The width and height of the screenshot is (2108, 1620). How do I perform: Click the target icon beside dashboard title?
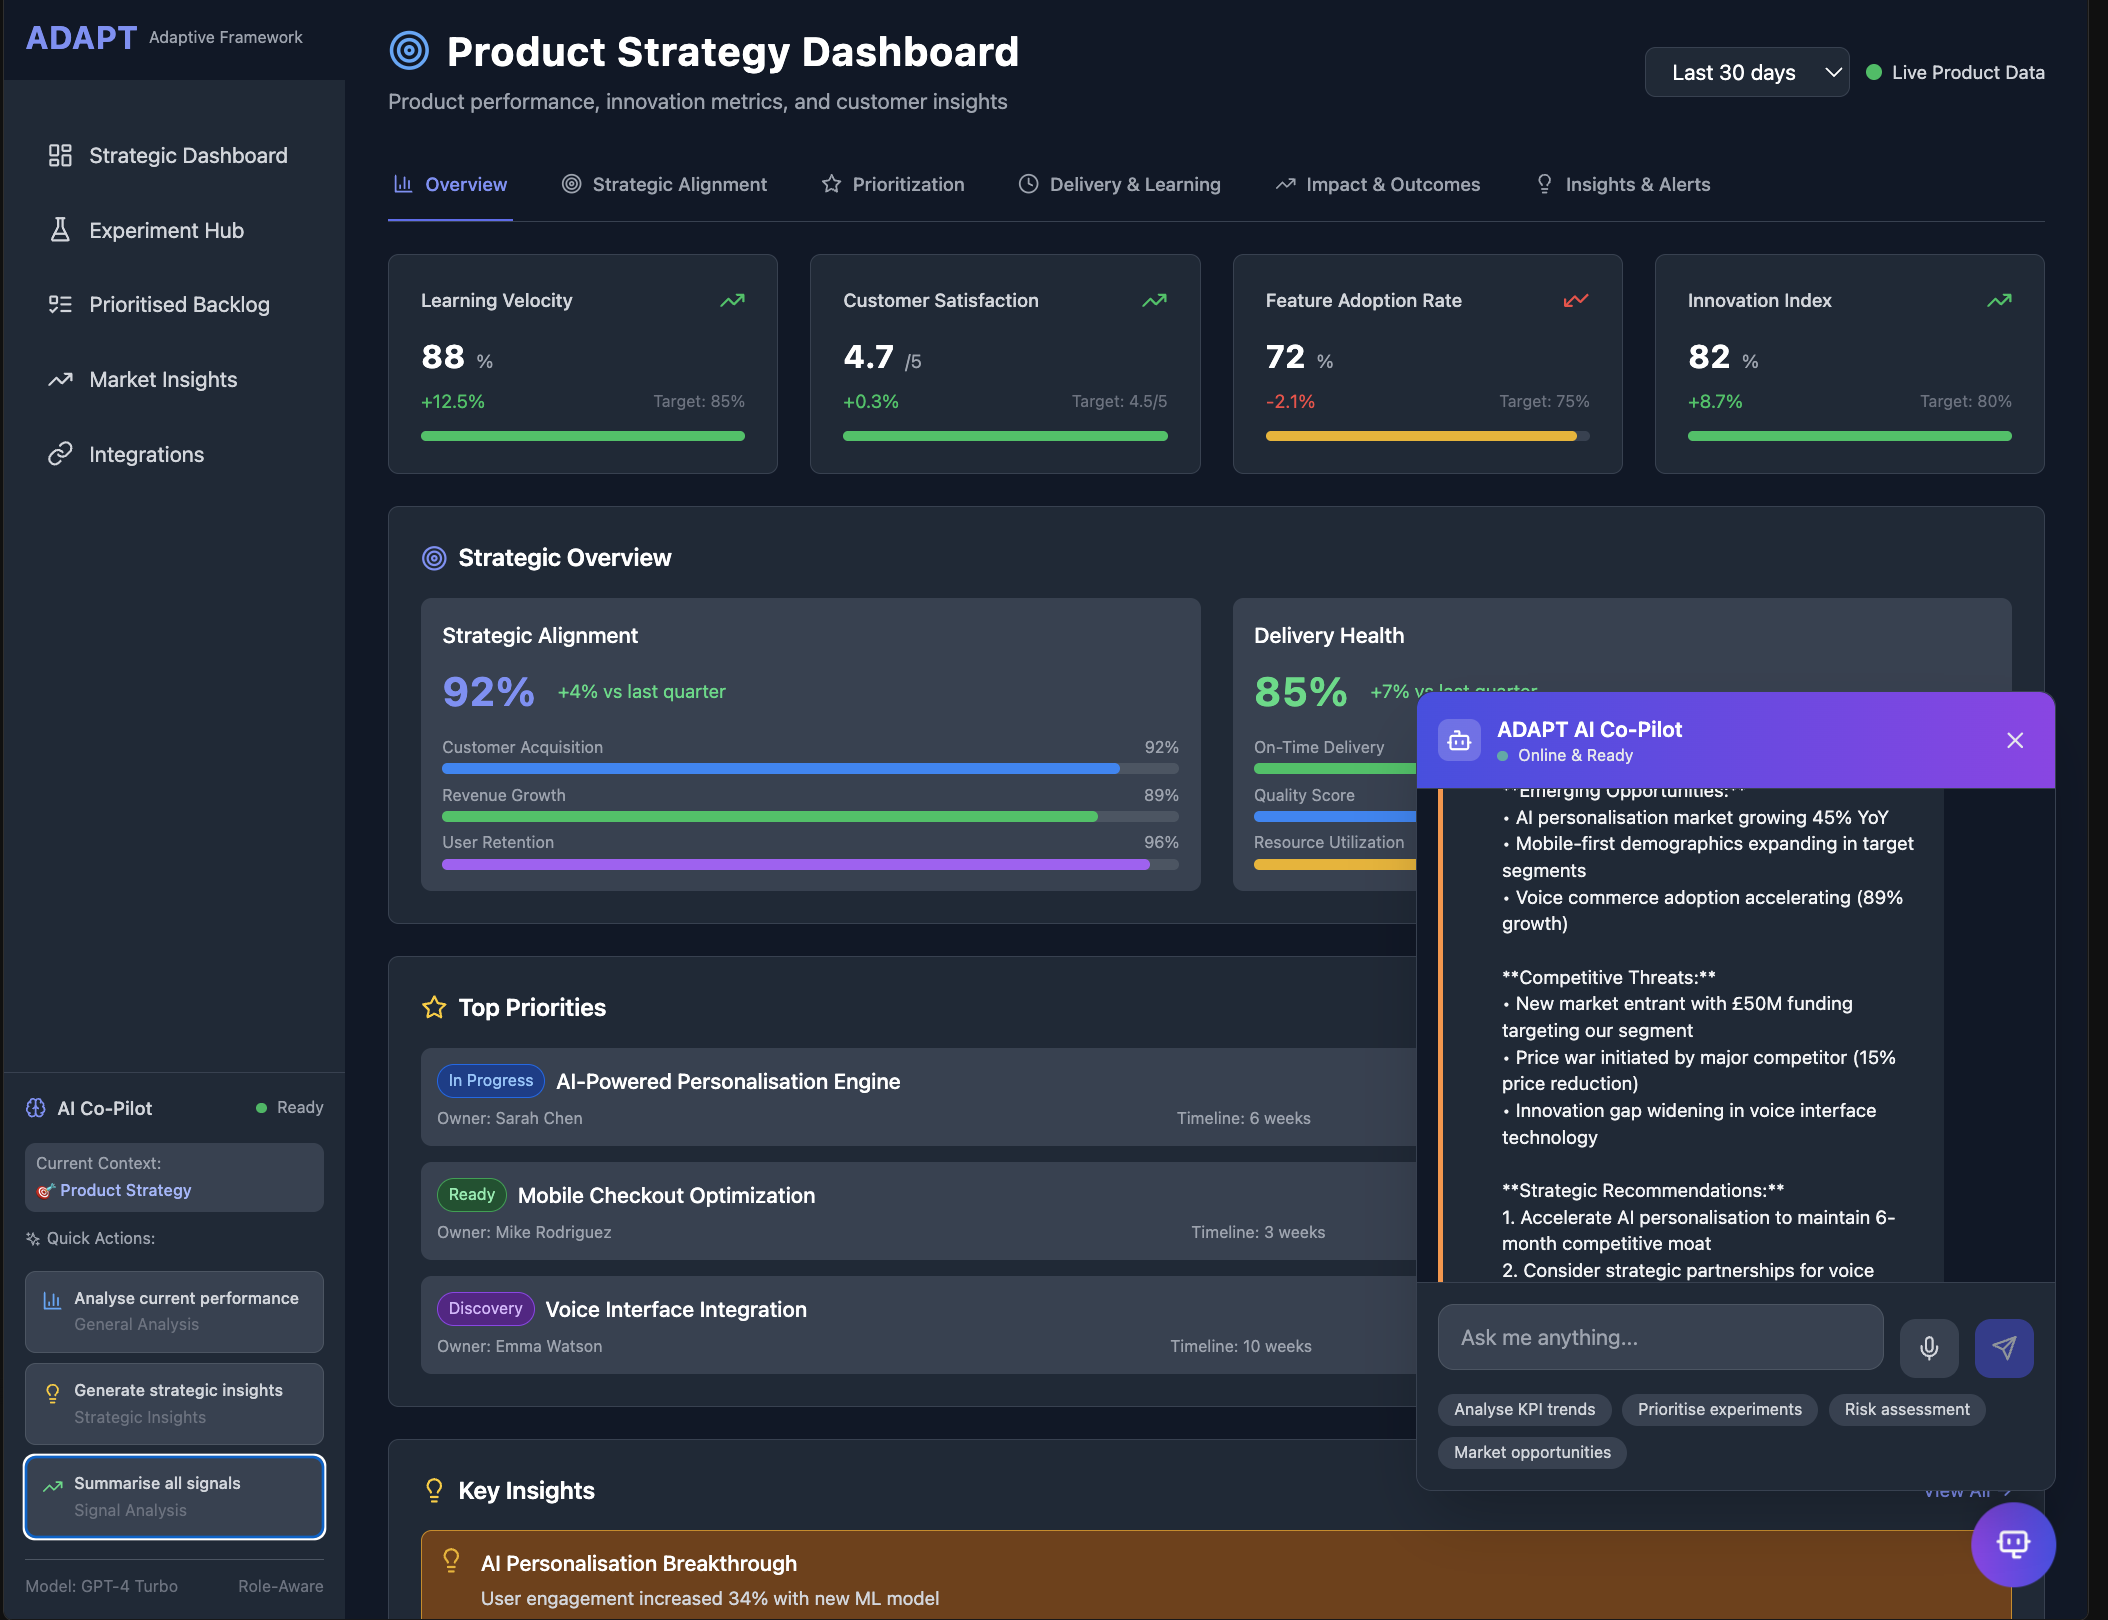409,51
